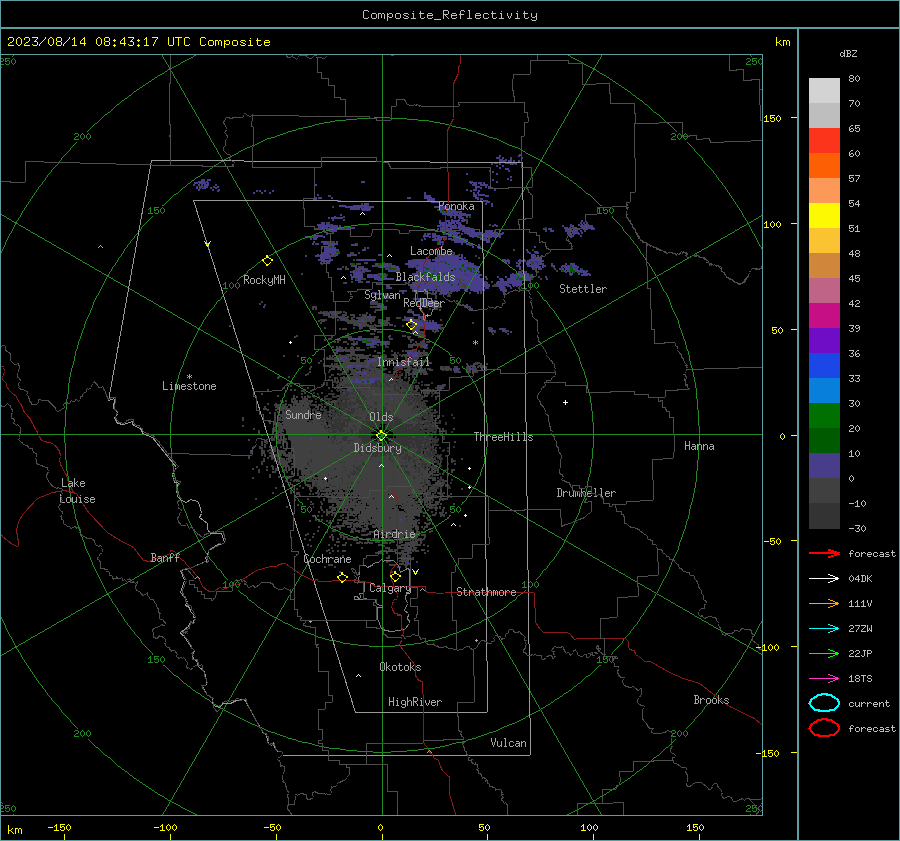Click the 'current' legend label

[869, 704]
